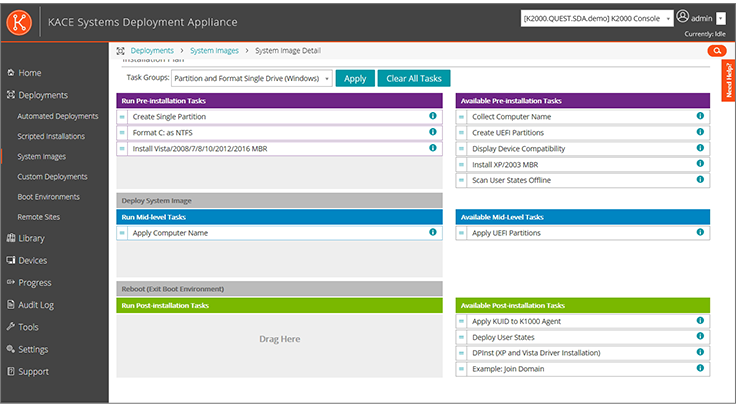
Task: Grab the handle of Apply UEFI Partitions
Action: point(461,233)
